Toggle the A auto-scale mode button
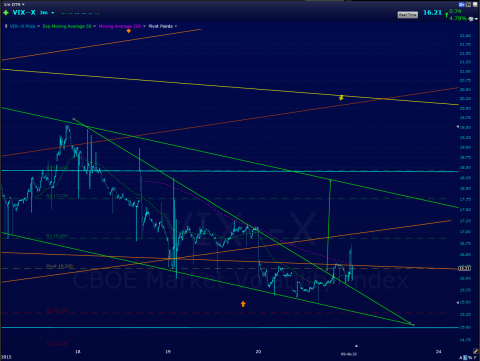This screenshot has width=480, height=361. click(461, 357)
